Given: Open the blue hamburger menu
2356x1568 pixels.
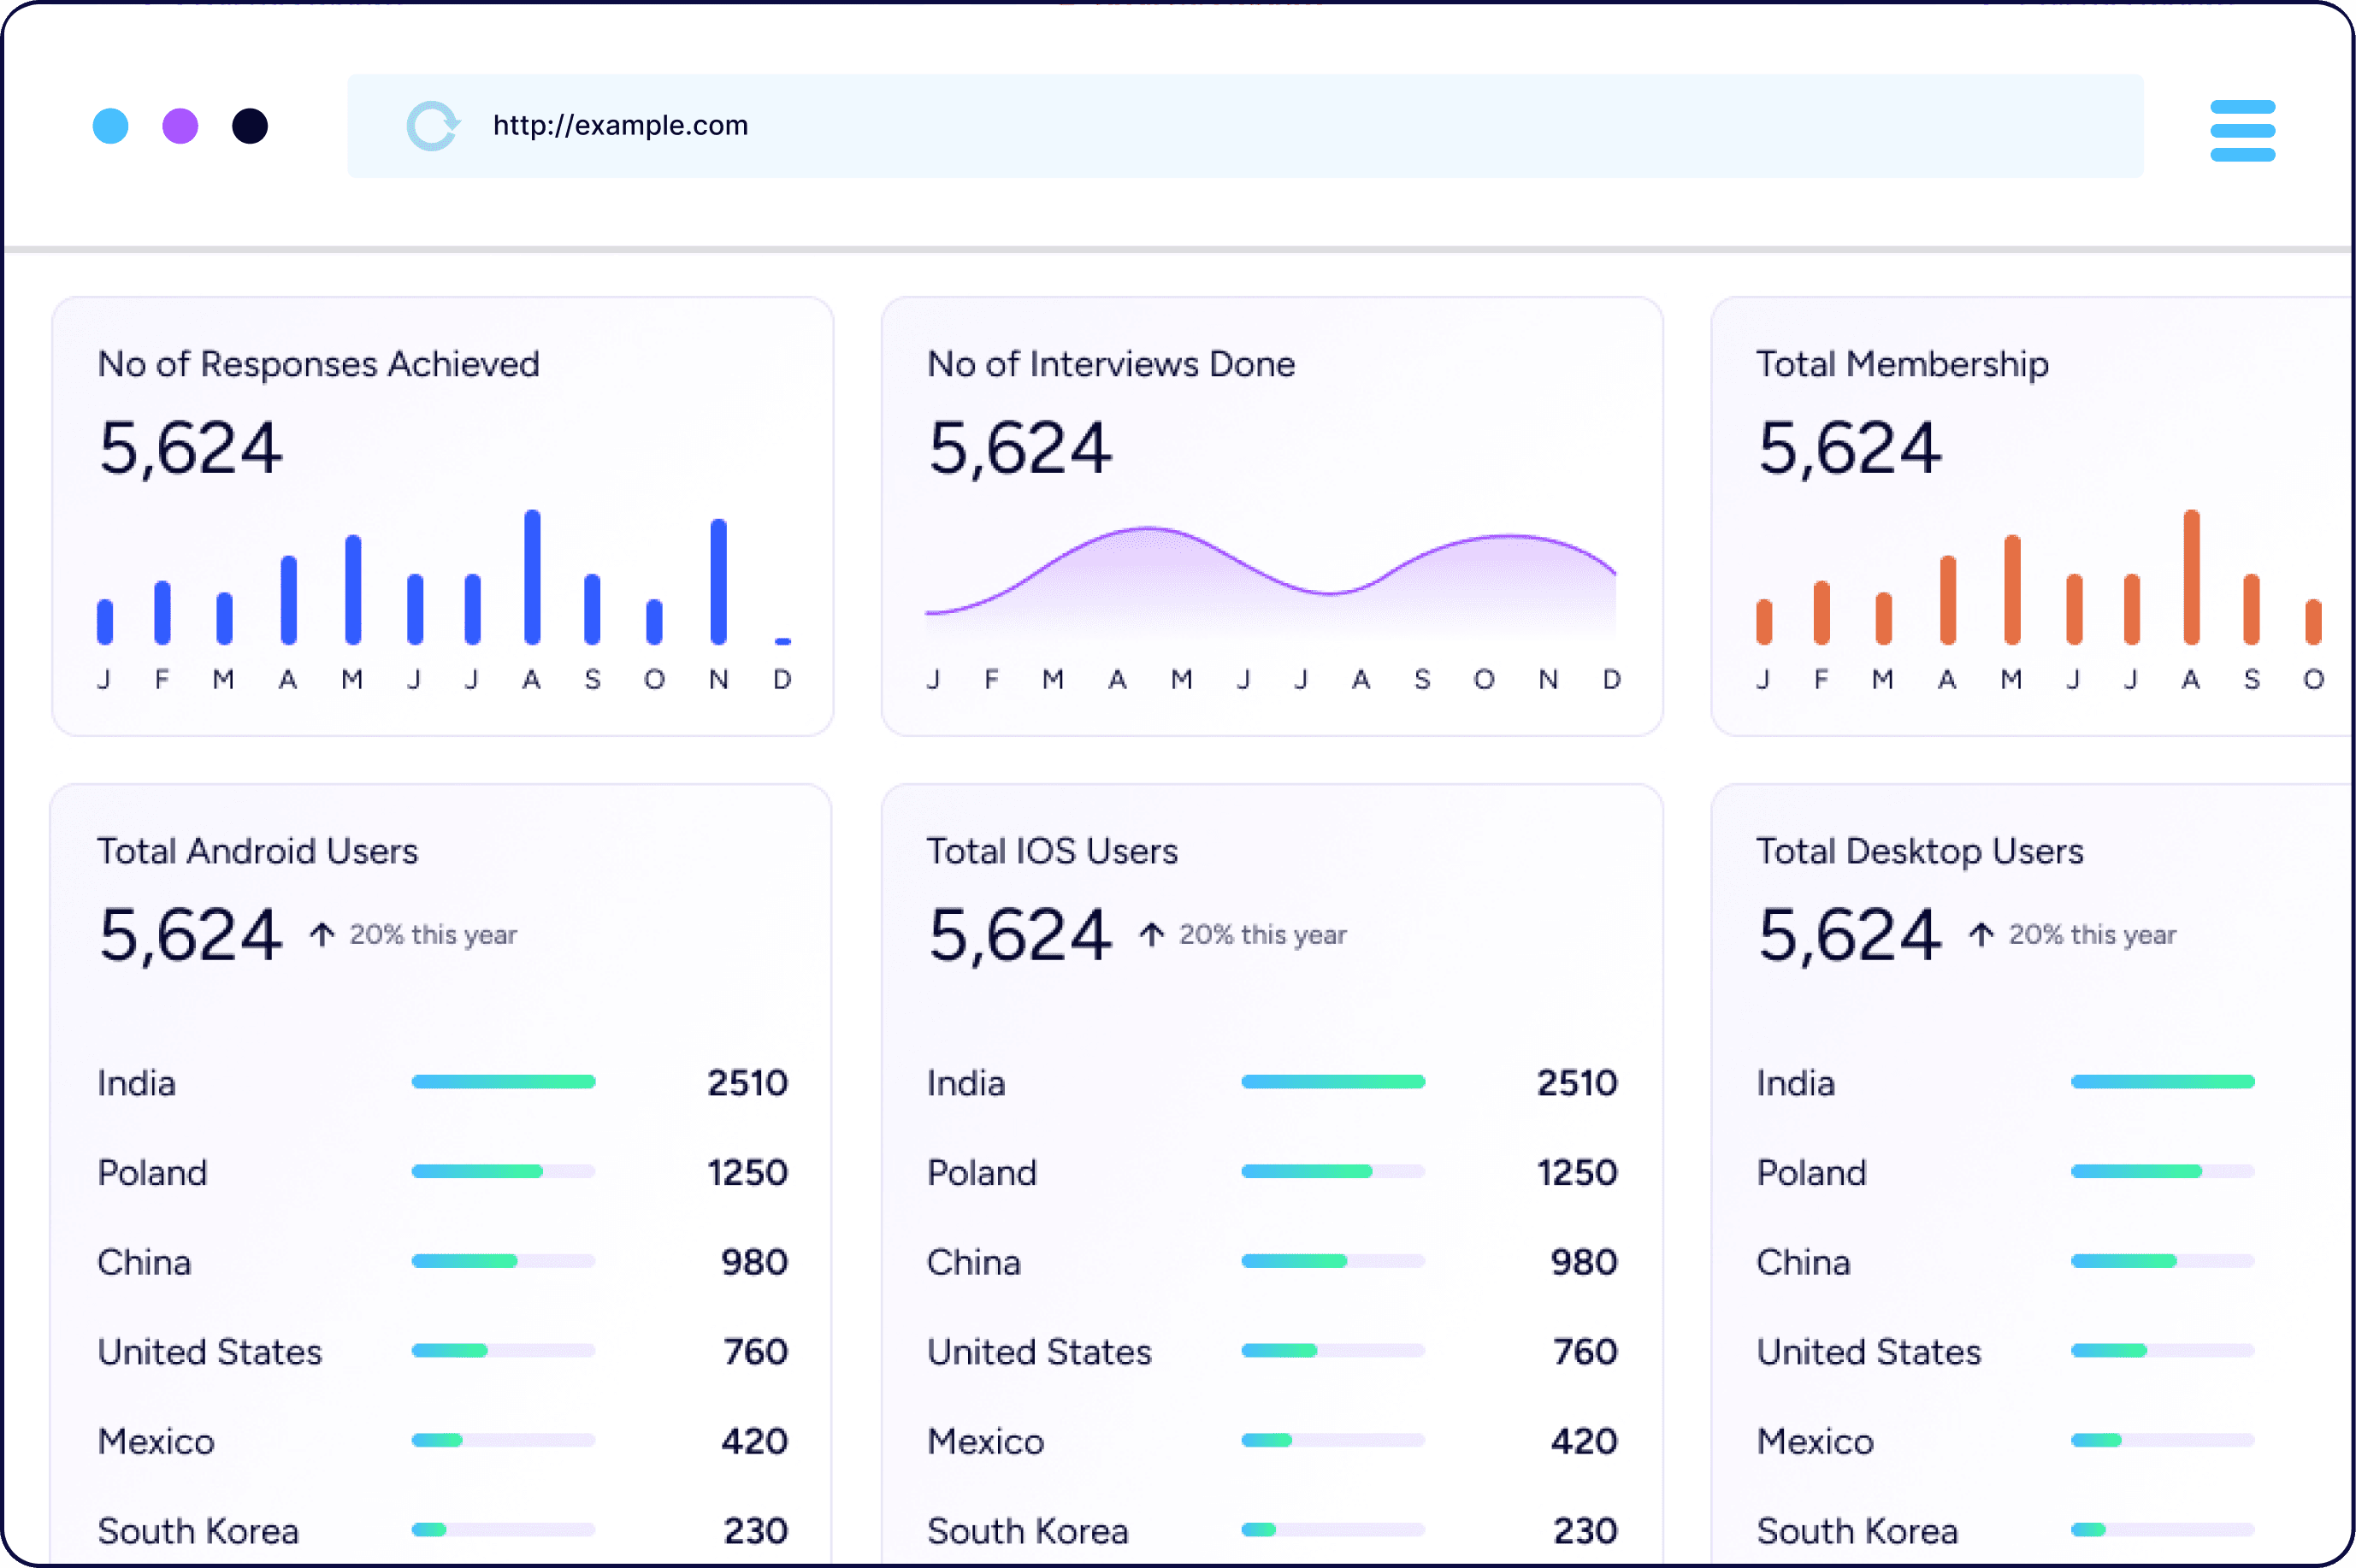Looking at the screenshot, I should (2242, 130).
